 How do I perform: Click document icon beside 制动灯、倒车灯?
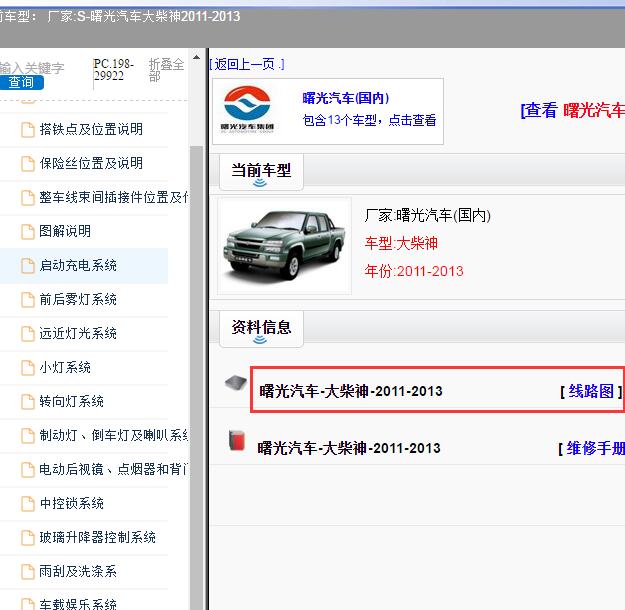coord(28,435)
